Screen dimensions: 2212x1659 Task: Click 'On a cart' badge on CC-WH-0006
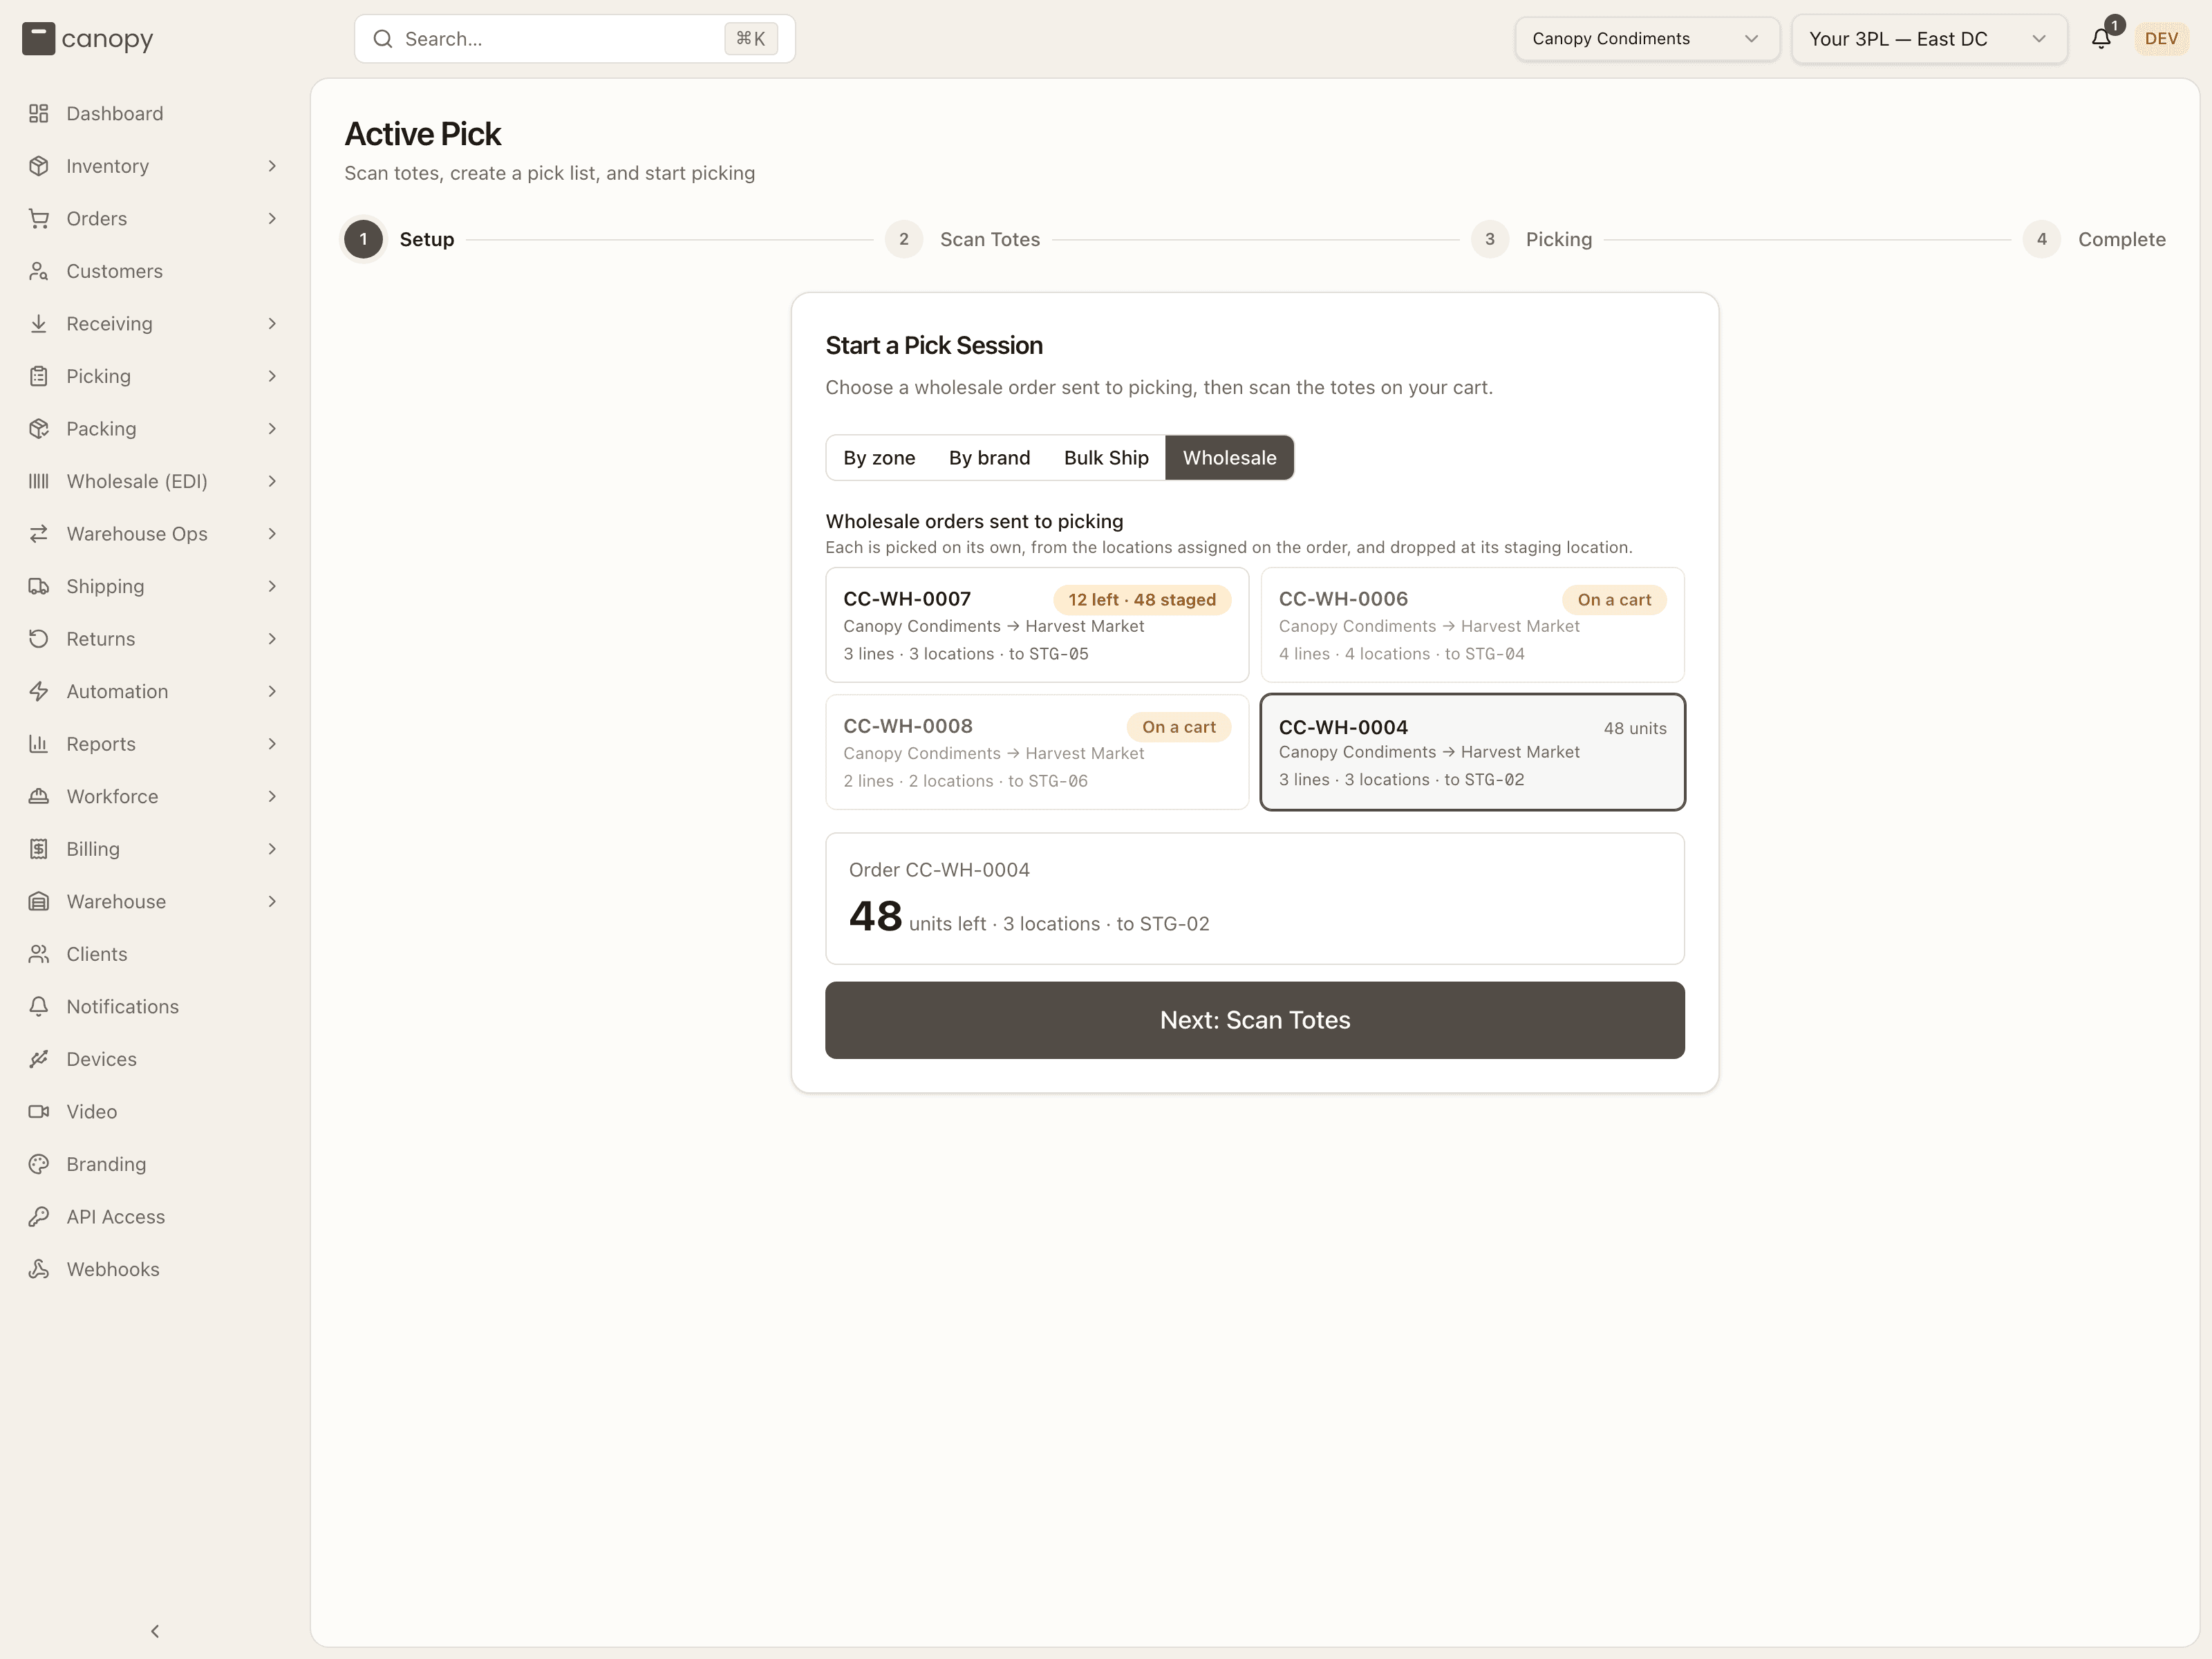click(1614, 600)
